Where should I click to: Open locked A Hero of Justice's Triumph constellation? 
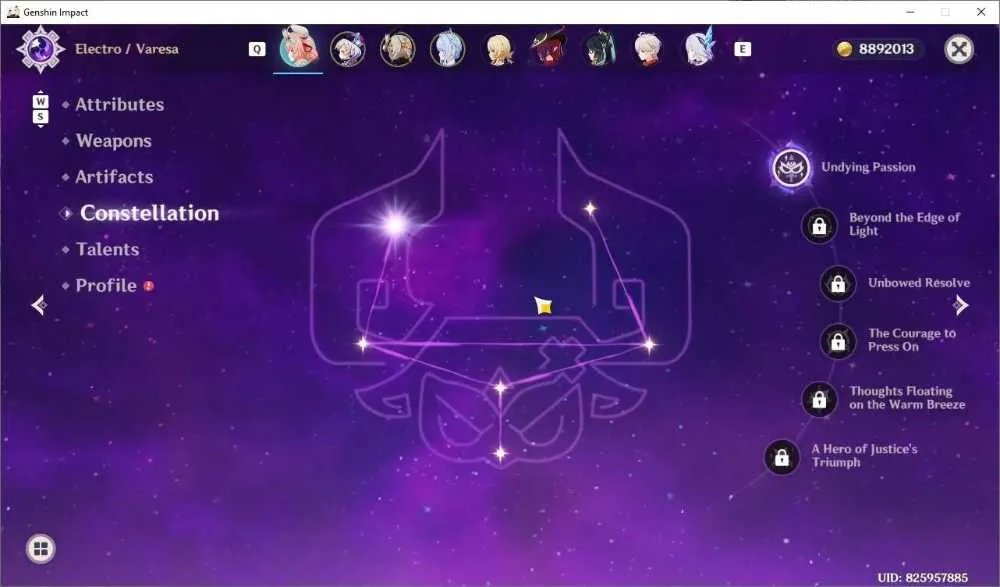click(782, 457)
